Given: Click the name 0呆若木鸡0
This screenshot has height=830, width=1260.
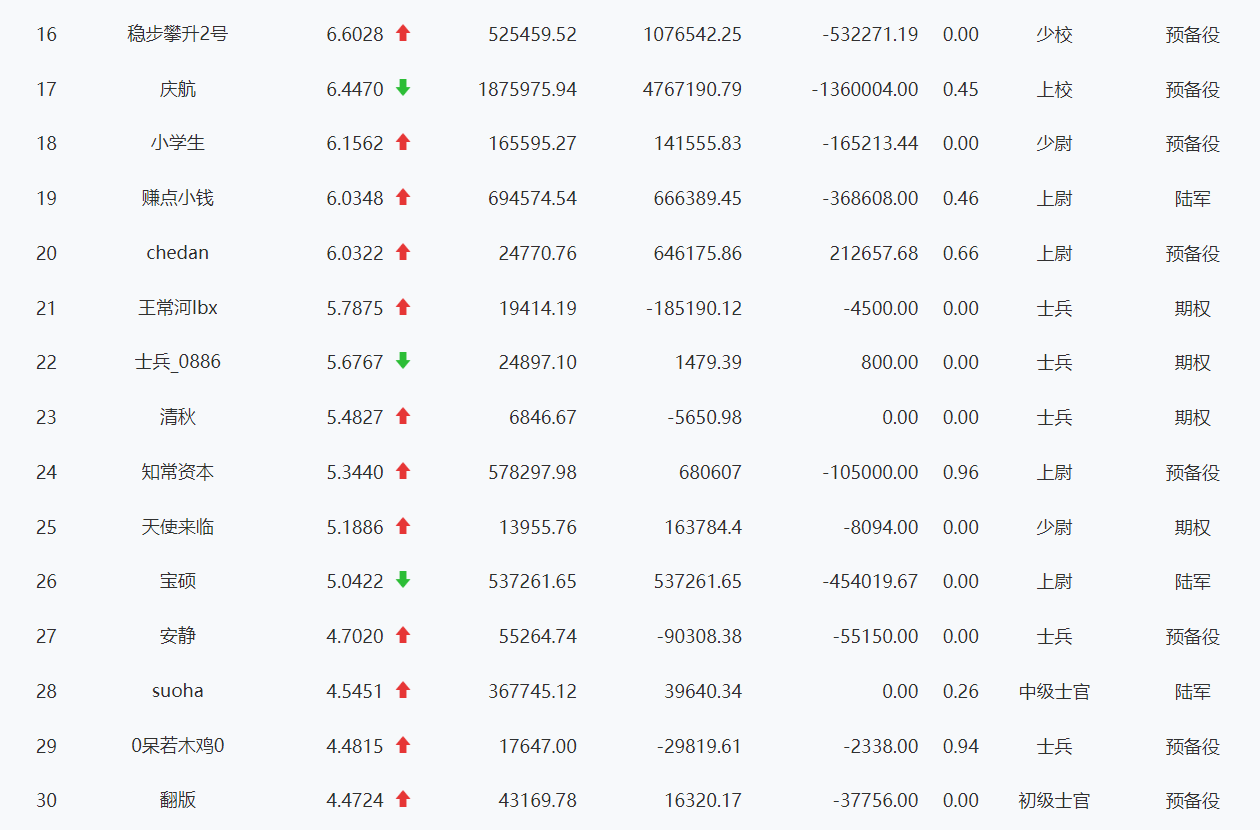Looking at the screenshot, I should tap(178, 746).
